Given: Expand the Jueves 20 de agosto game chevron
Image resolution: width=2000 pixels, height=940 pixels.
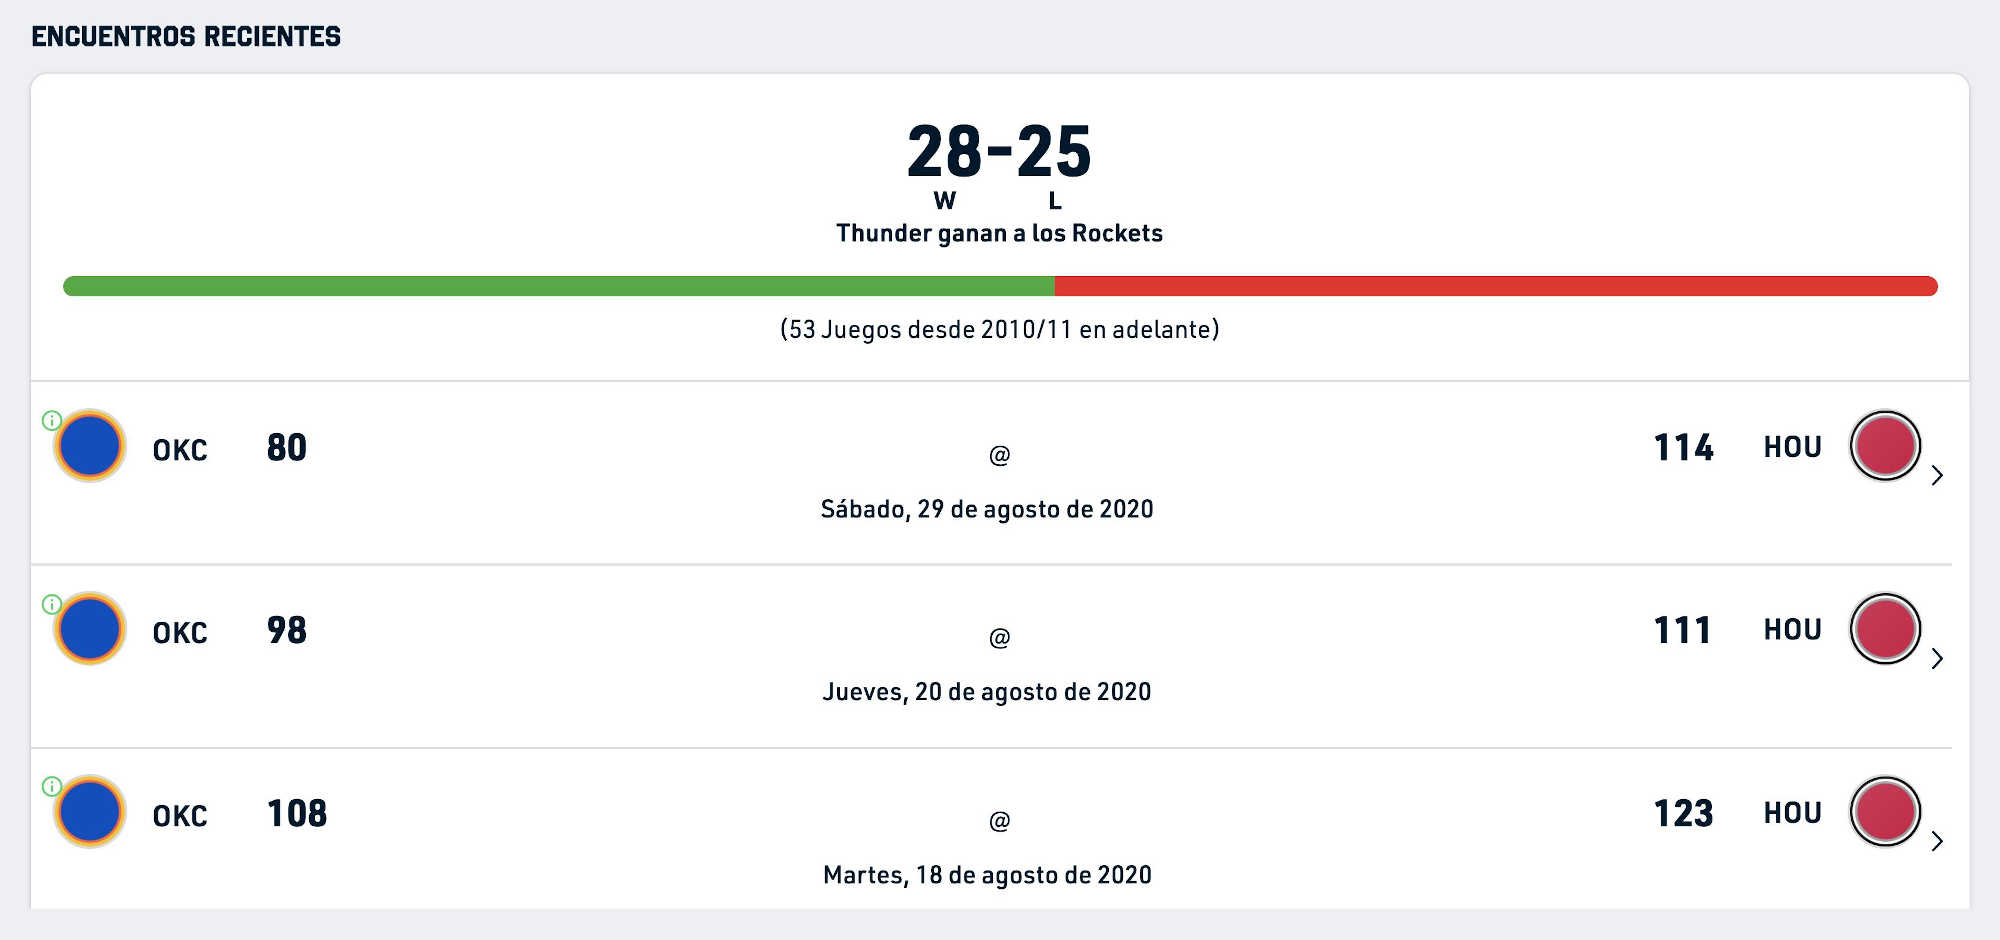Looking at the screenshot, I should tap(1937, 658).
